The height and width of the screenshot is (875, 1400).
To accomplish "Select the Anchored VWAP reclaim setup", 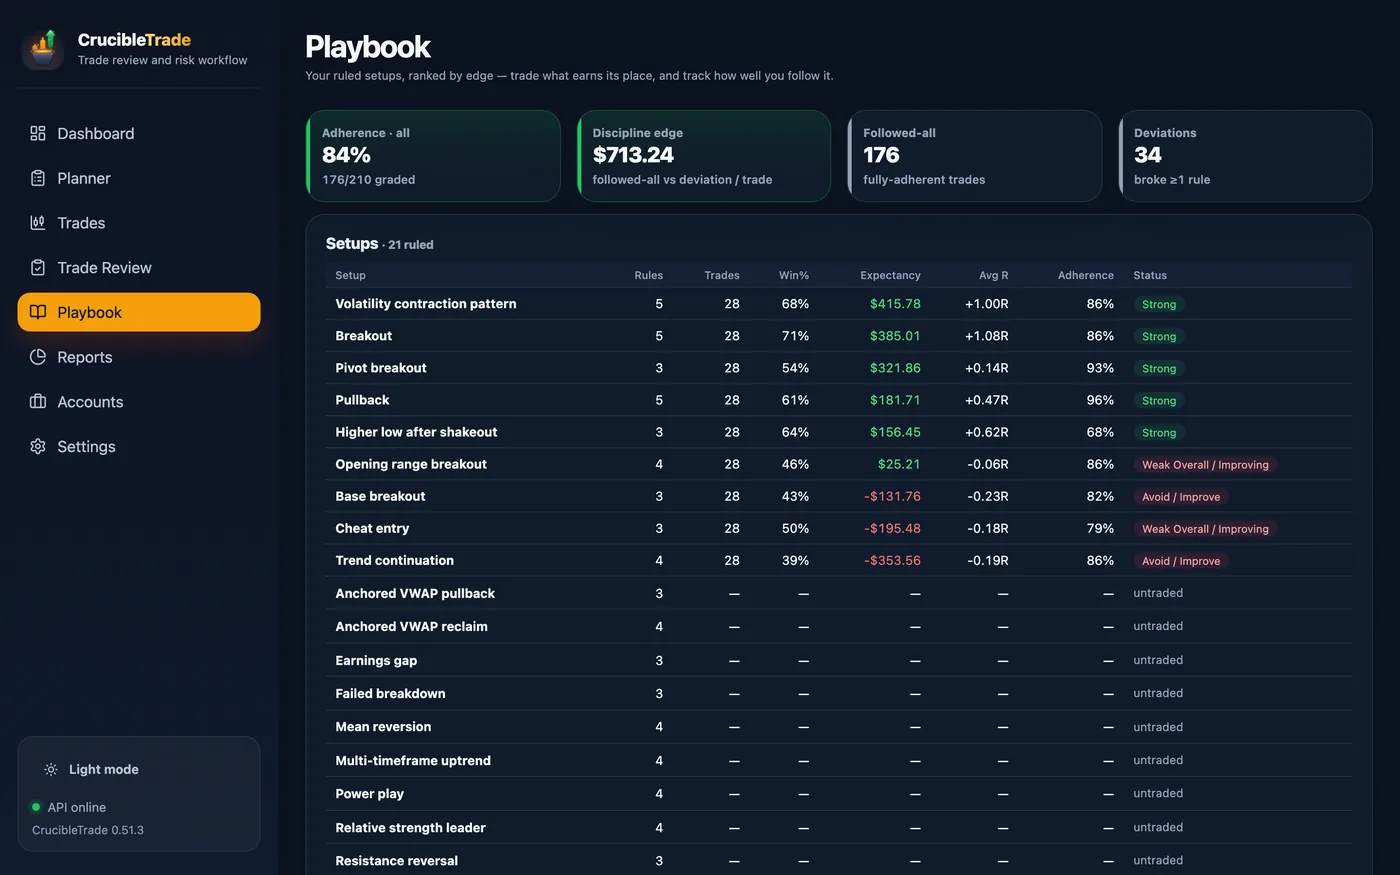I will point(839,626).
